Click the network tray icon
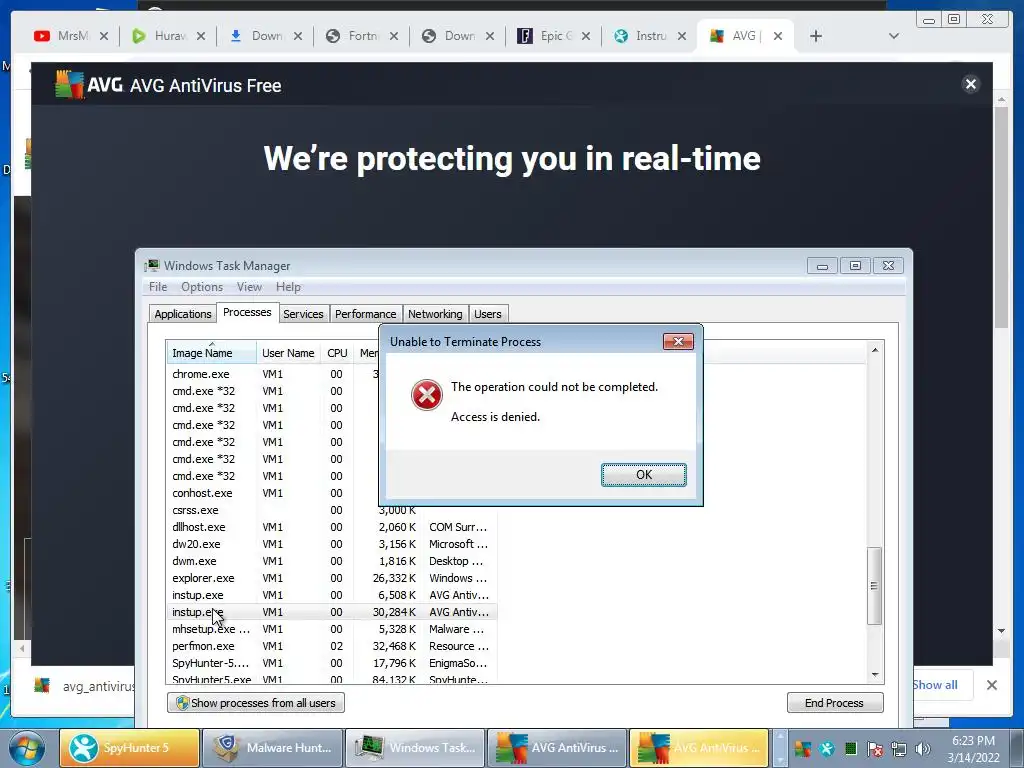Screen dimensions: 1024x768 (899, 748)
